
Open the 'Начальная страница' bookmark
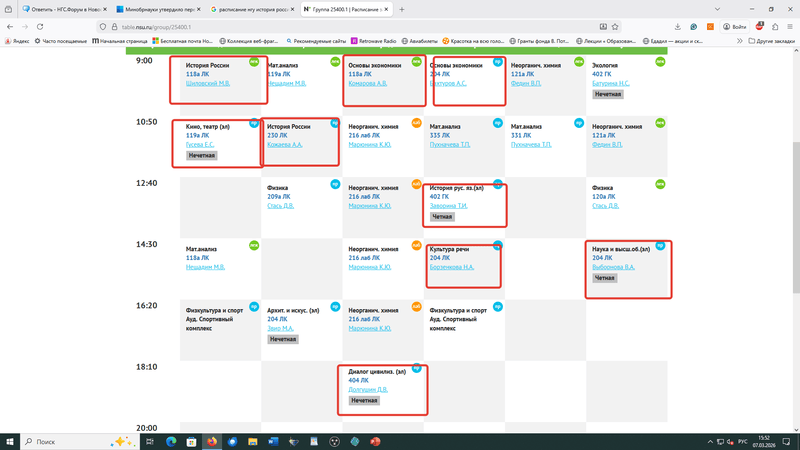tap(119, 41)
